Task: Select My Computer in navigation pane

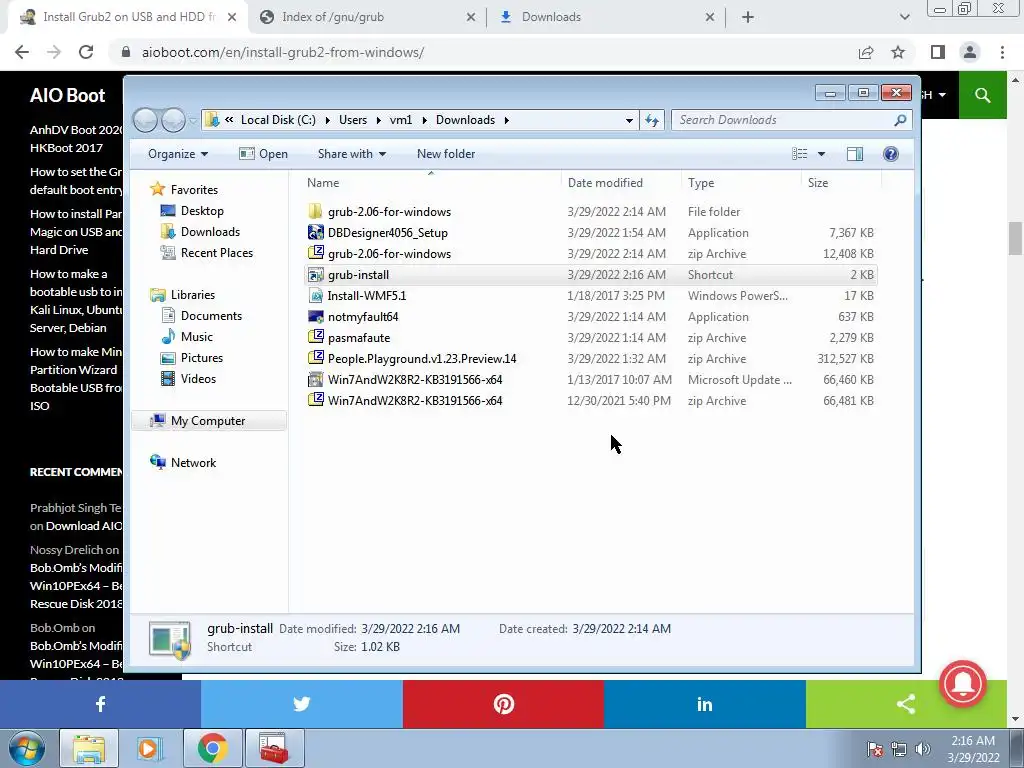Action: point(208,421)
